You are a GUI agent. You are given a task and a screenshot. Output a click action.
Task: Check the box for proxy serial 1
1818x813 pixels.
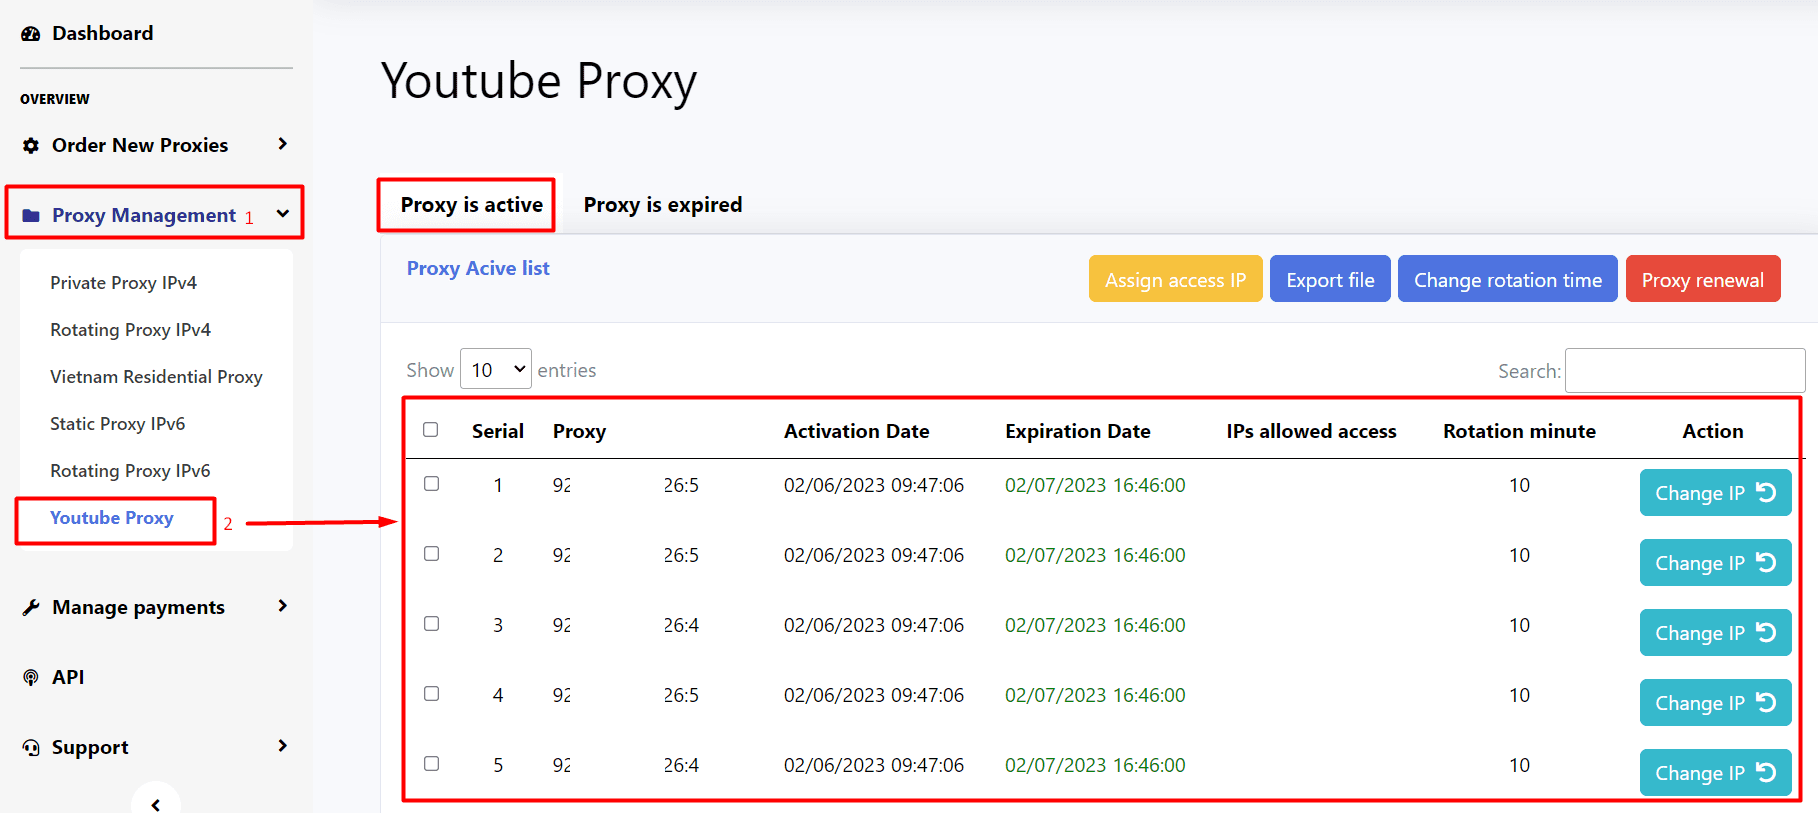click(x=431, y=484)
